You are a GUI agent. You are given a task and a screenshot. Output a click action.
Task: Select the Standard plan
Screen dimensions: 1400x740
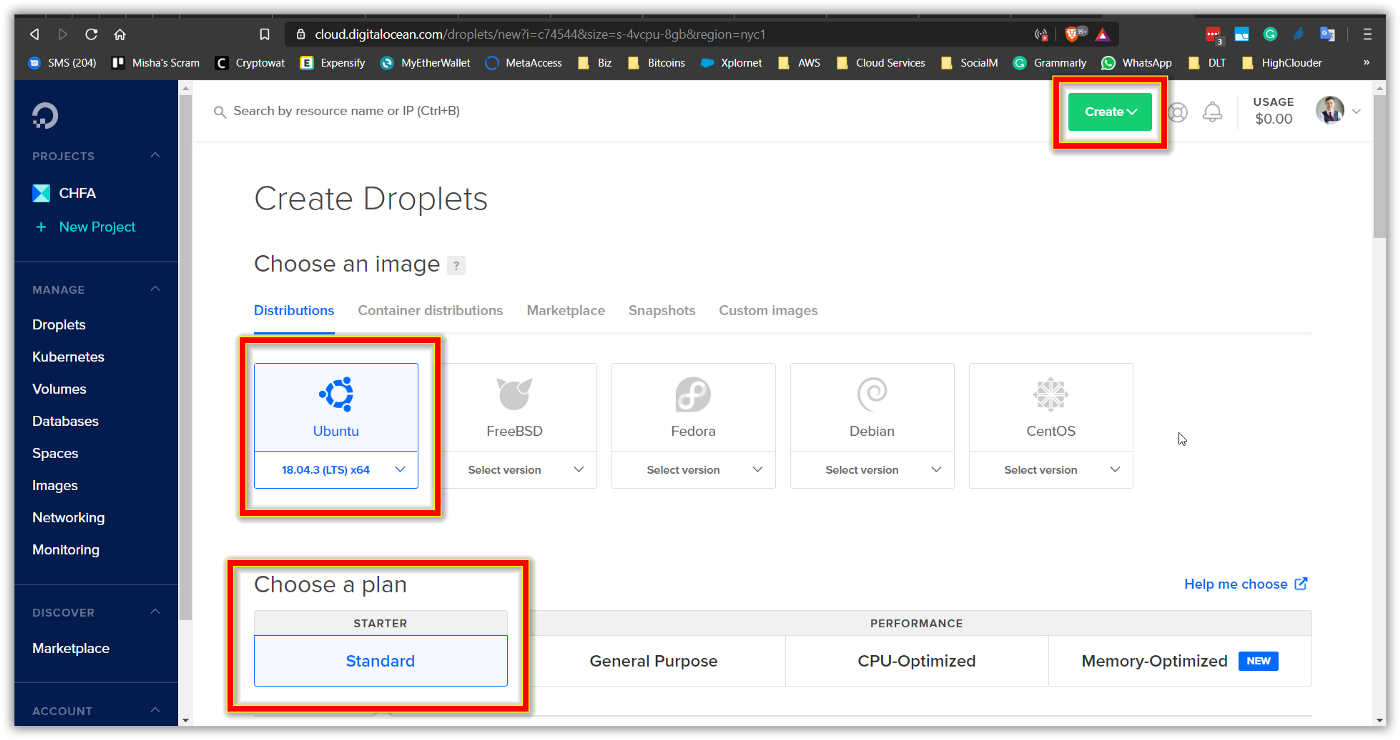pos(381,661)
